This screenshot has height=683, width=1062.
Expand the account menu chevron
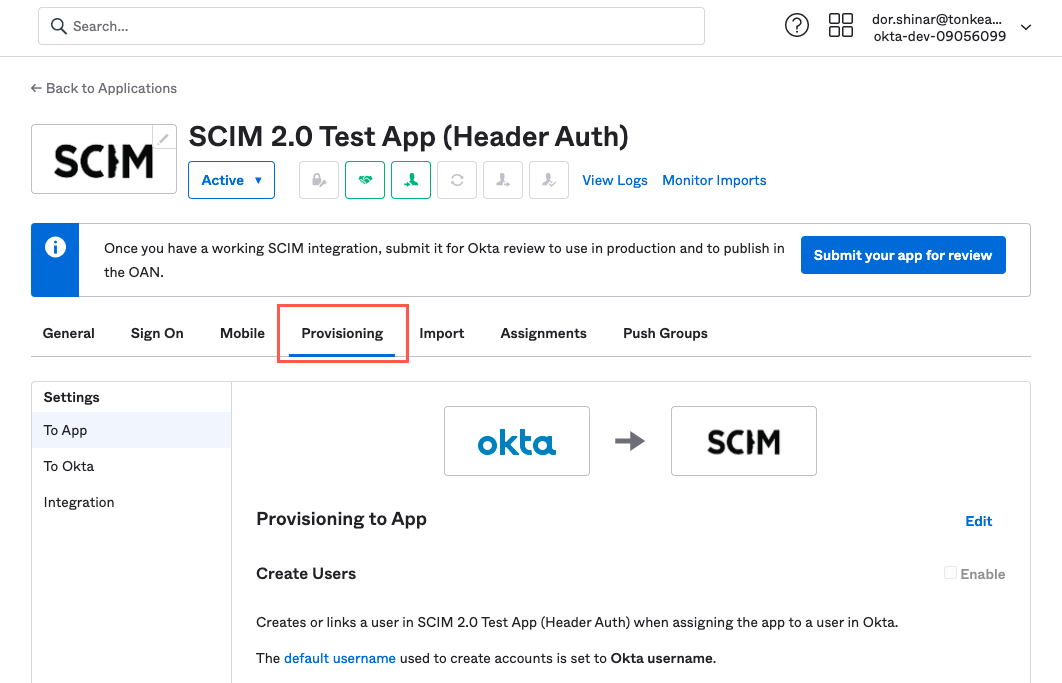click(x=1026, y=27)
